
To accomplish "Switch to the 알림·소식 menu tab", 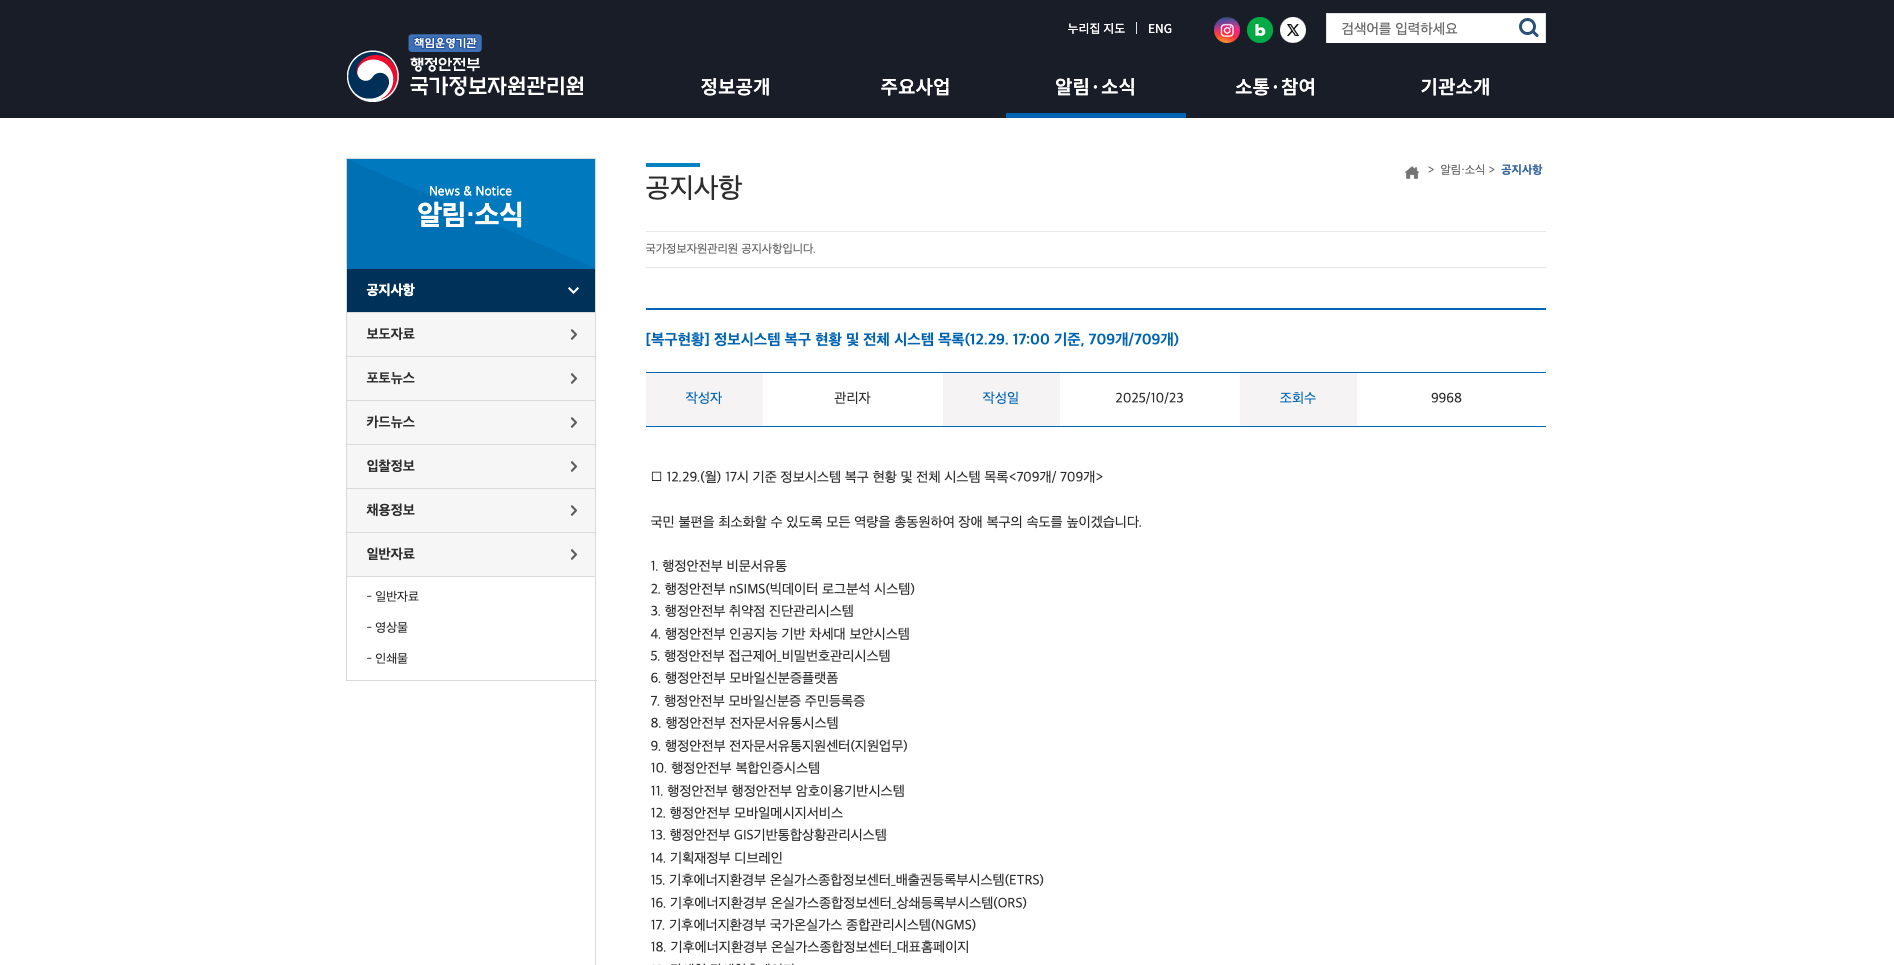I will (x=1095, y=87).
